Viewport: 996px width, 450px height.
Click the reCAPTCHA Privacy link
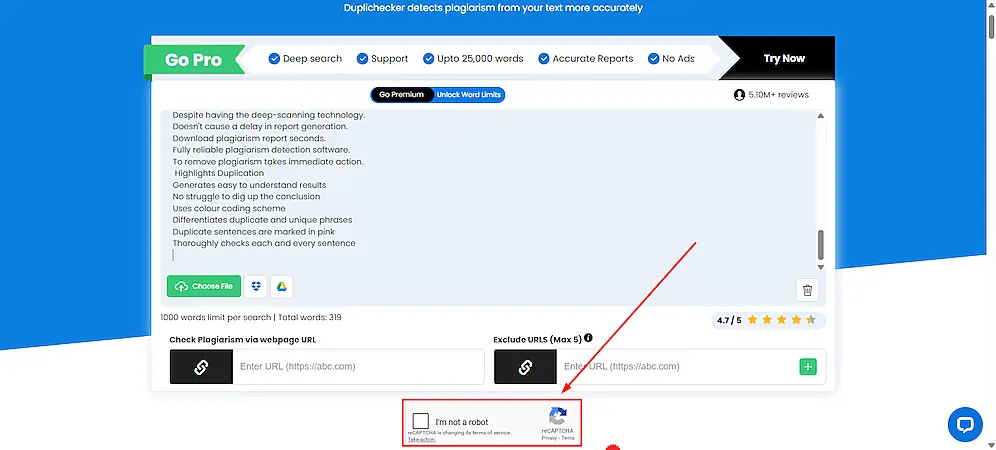549,438
